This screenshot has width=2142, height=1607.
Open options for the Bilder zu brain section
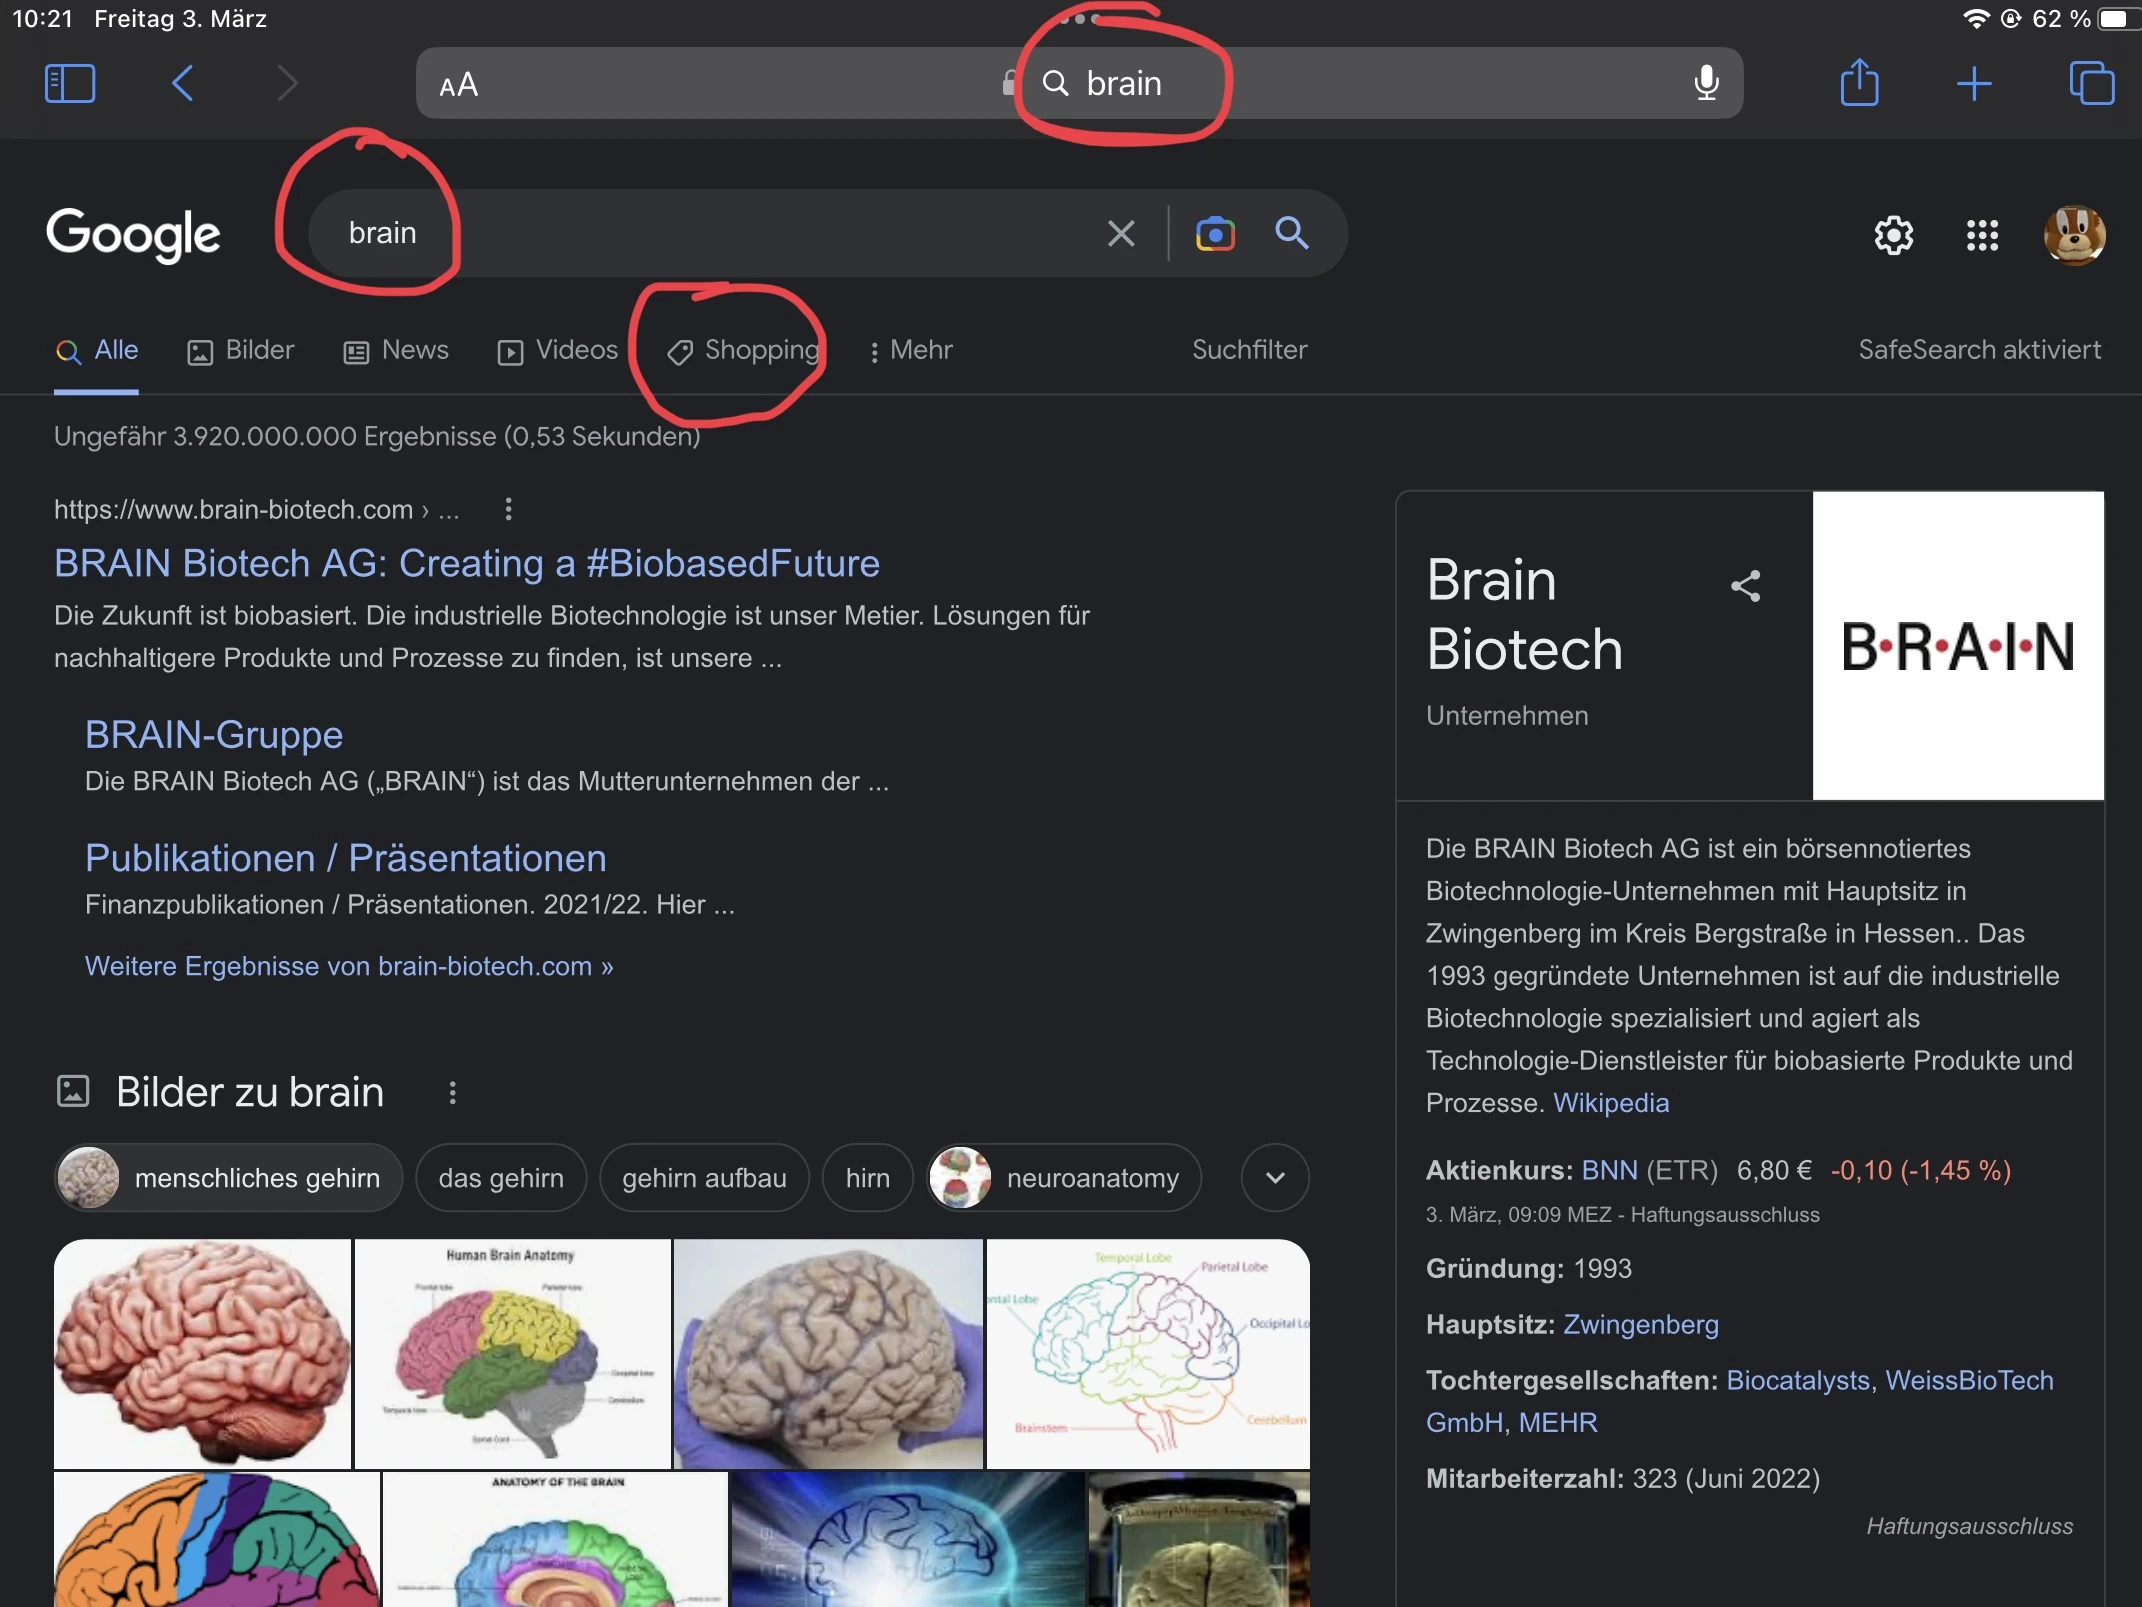click(x=452, y=1092)
